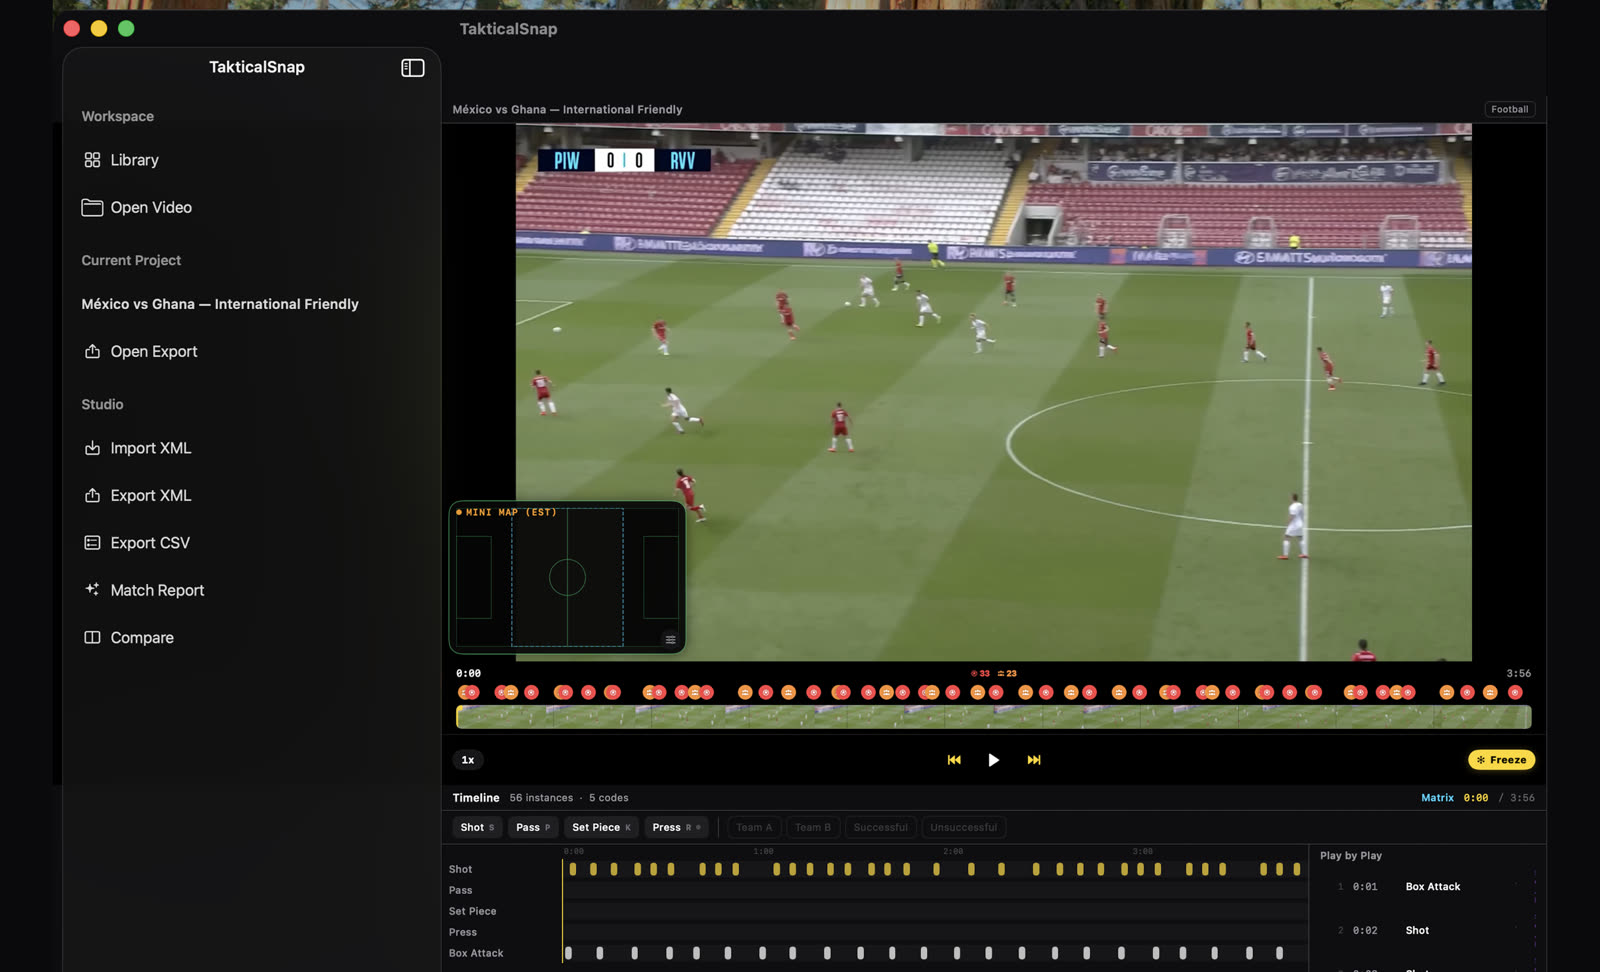The height and width of the screenshot is (972, 1600).
Task: Click the red 33 event counter
Action: pos(980,674)
